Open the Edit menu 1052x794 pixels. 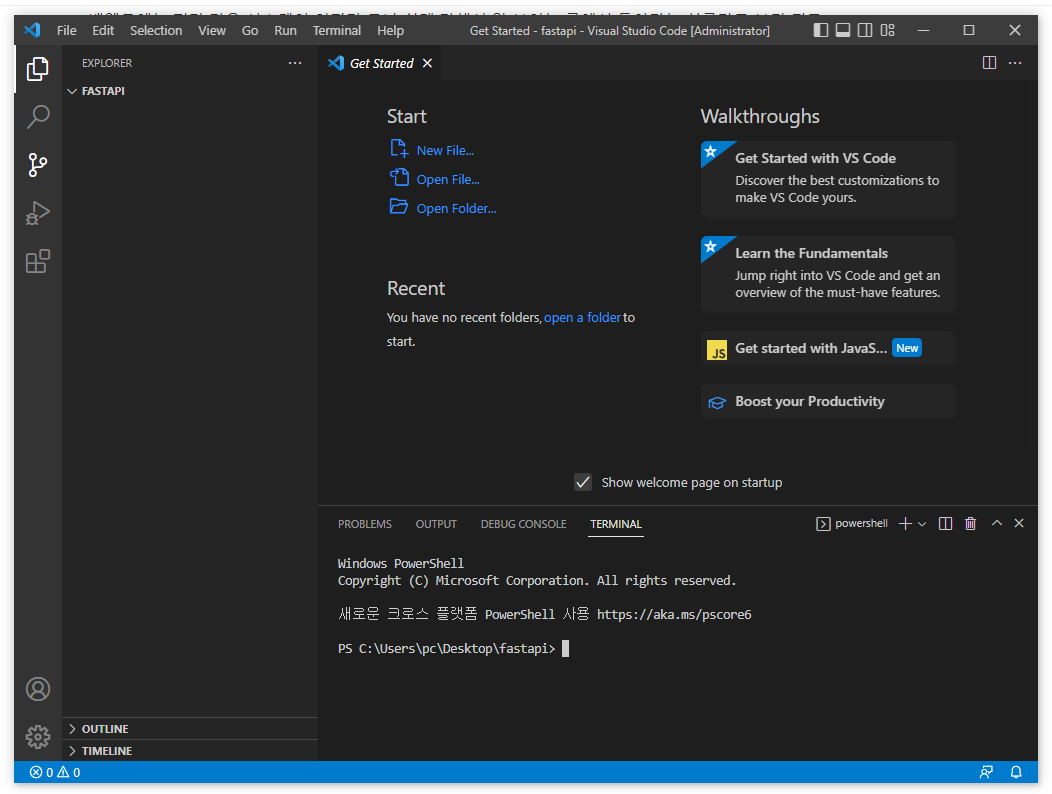103,30
